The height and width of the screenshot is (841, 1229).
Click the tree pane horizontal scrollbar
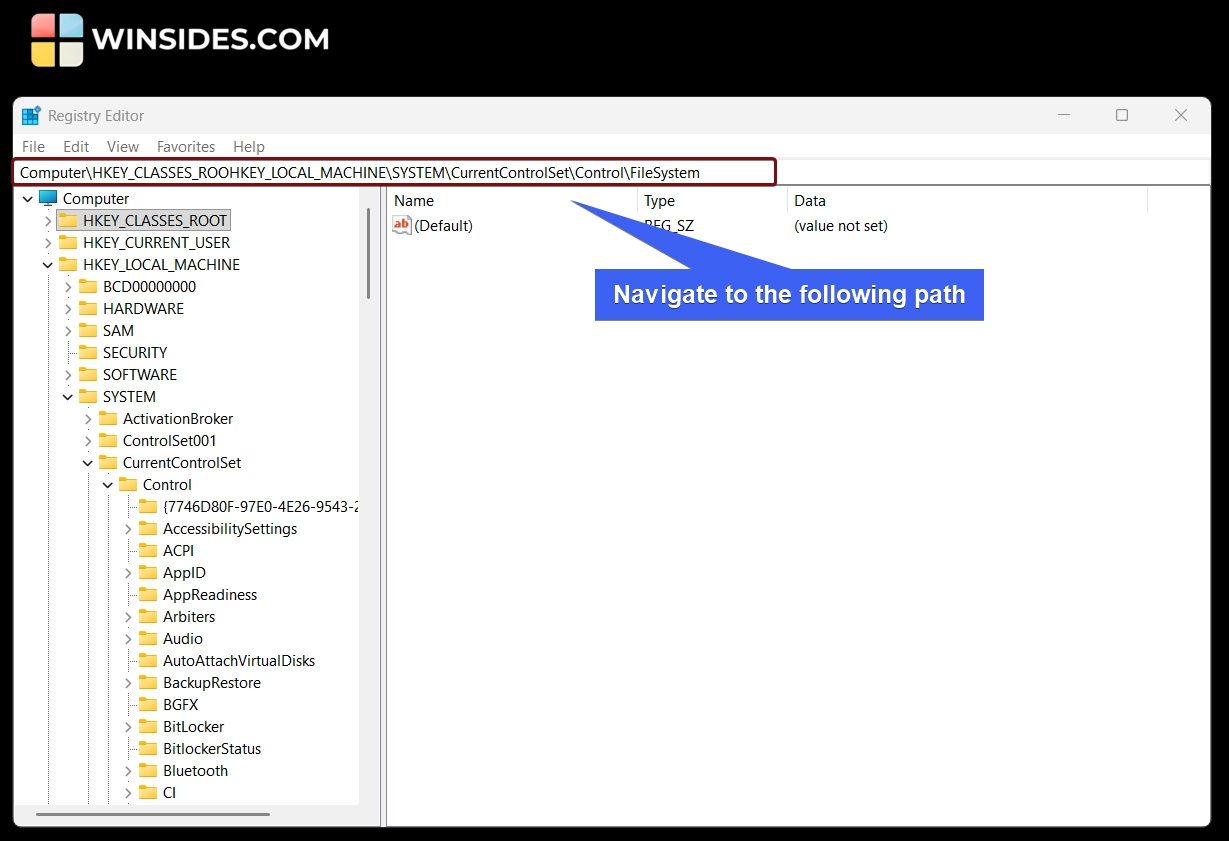tap(154, 814)
